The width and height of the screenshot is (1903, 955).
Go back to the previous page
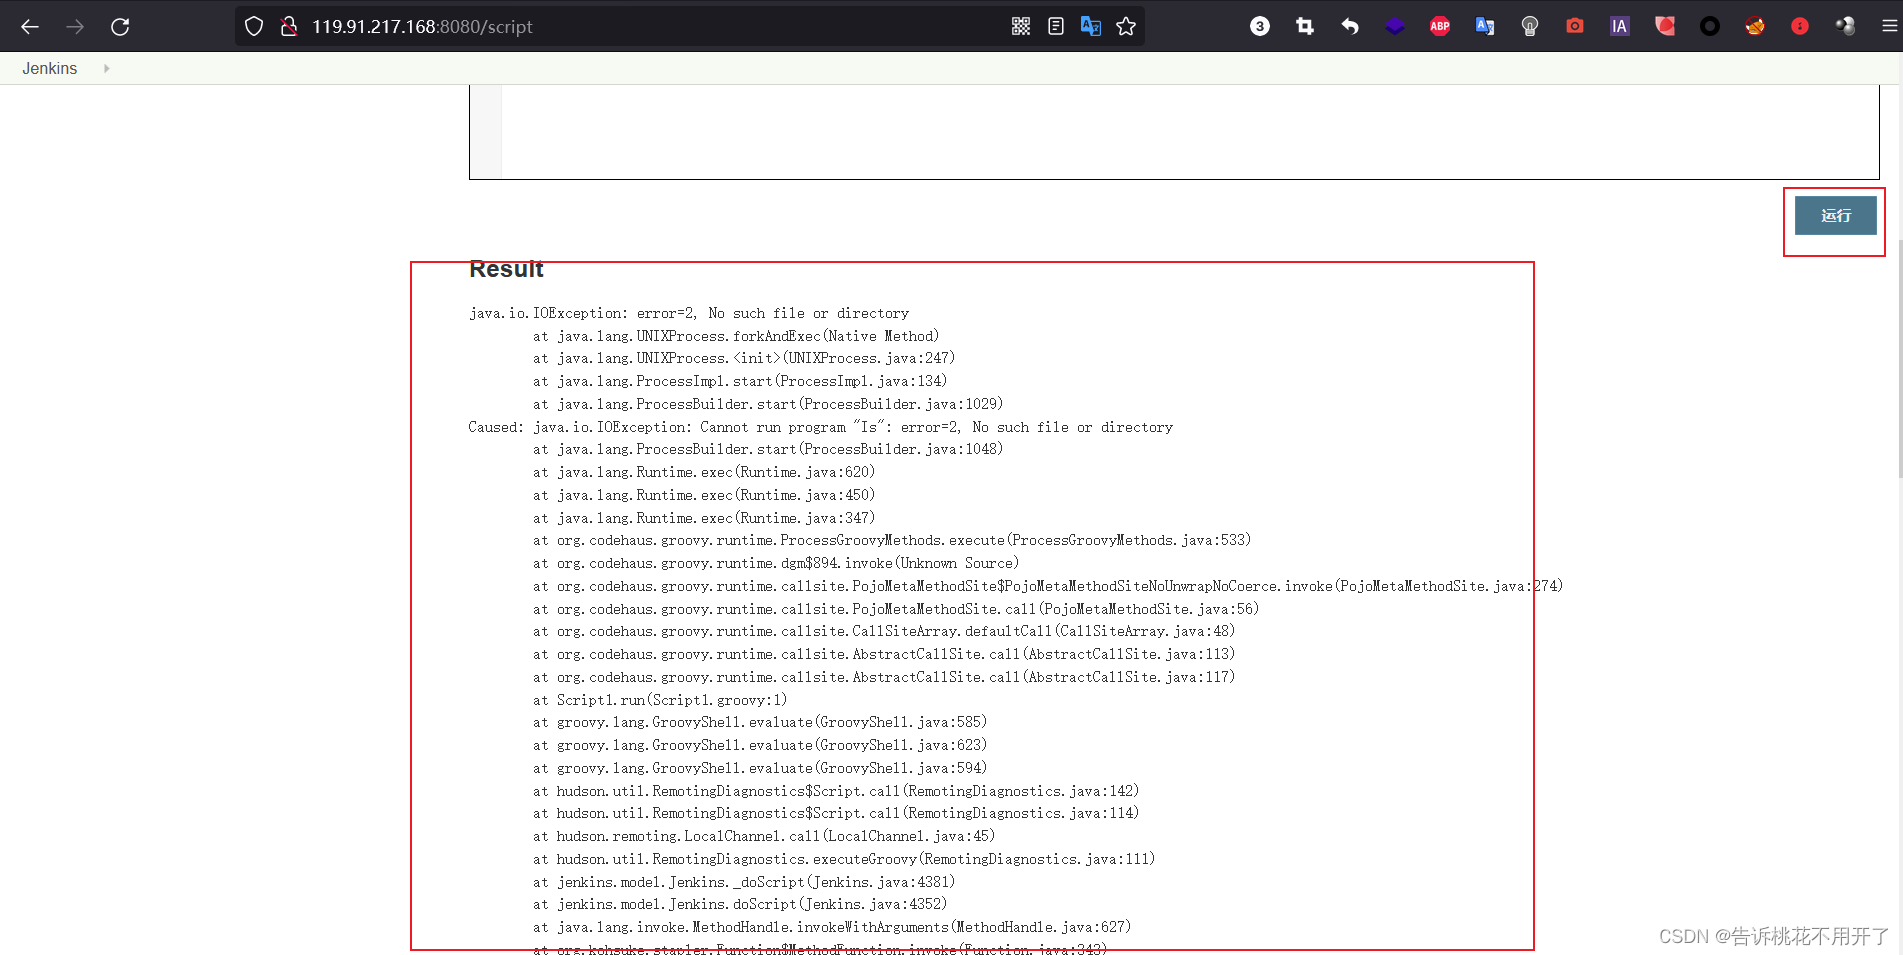point(30,27)
